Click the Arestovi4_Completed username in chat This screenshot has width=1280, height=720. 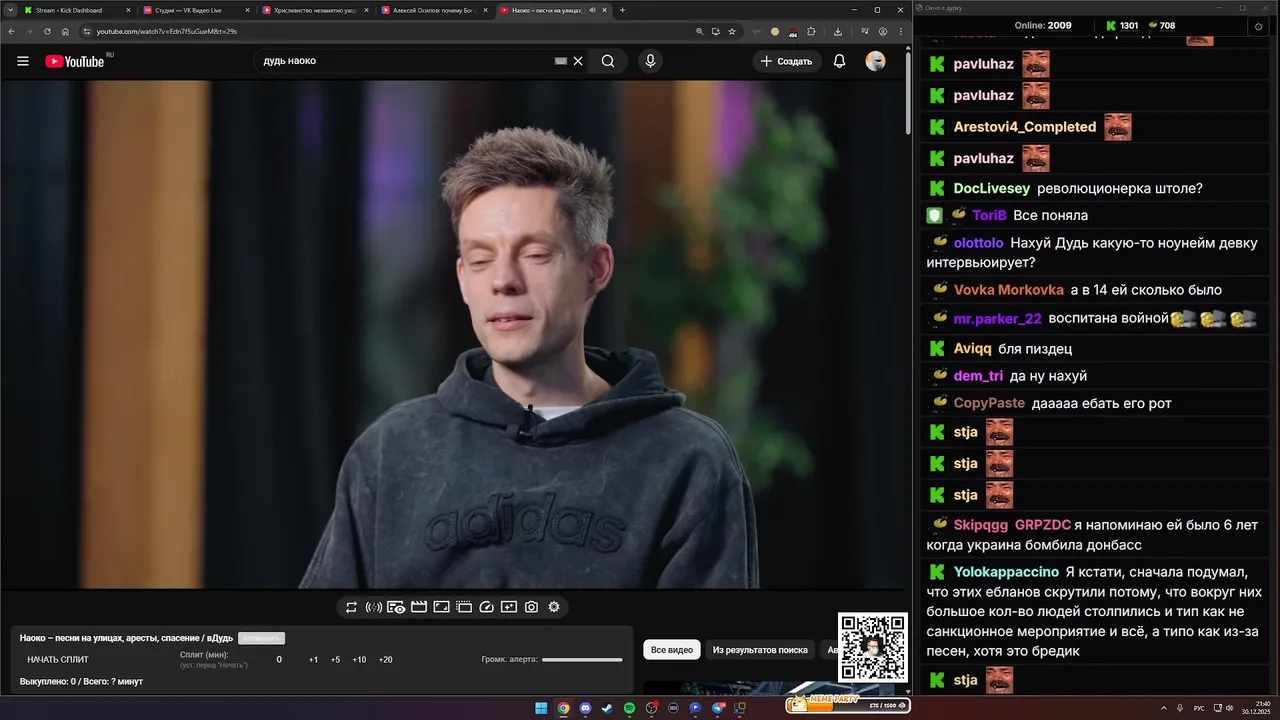tap(1025, 127)
